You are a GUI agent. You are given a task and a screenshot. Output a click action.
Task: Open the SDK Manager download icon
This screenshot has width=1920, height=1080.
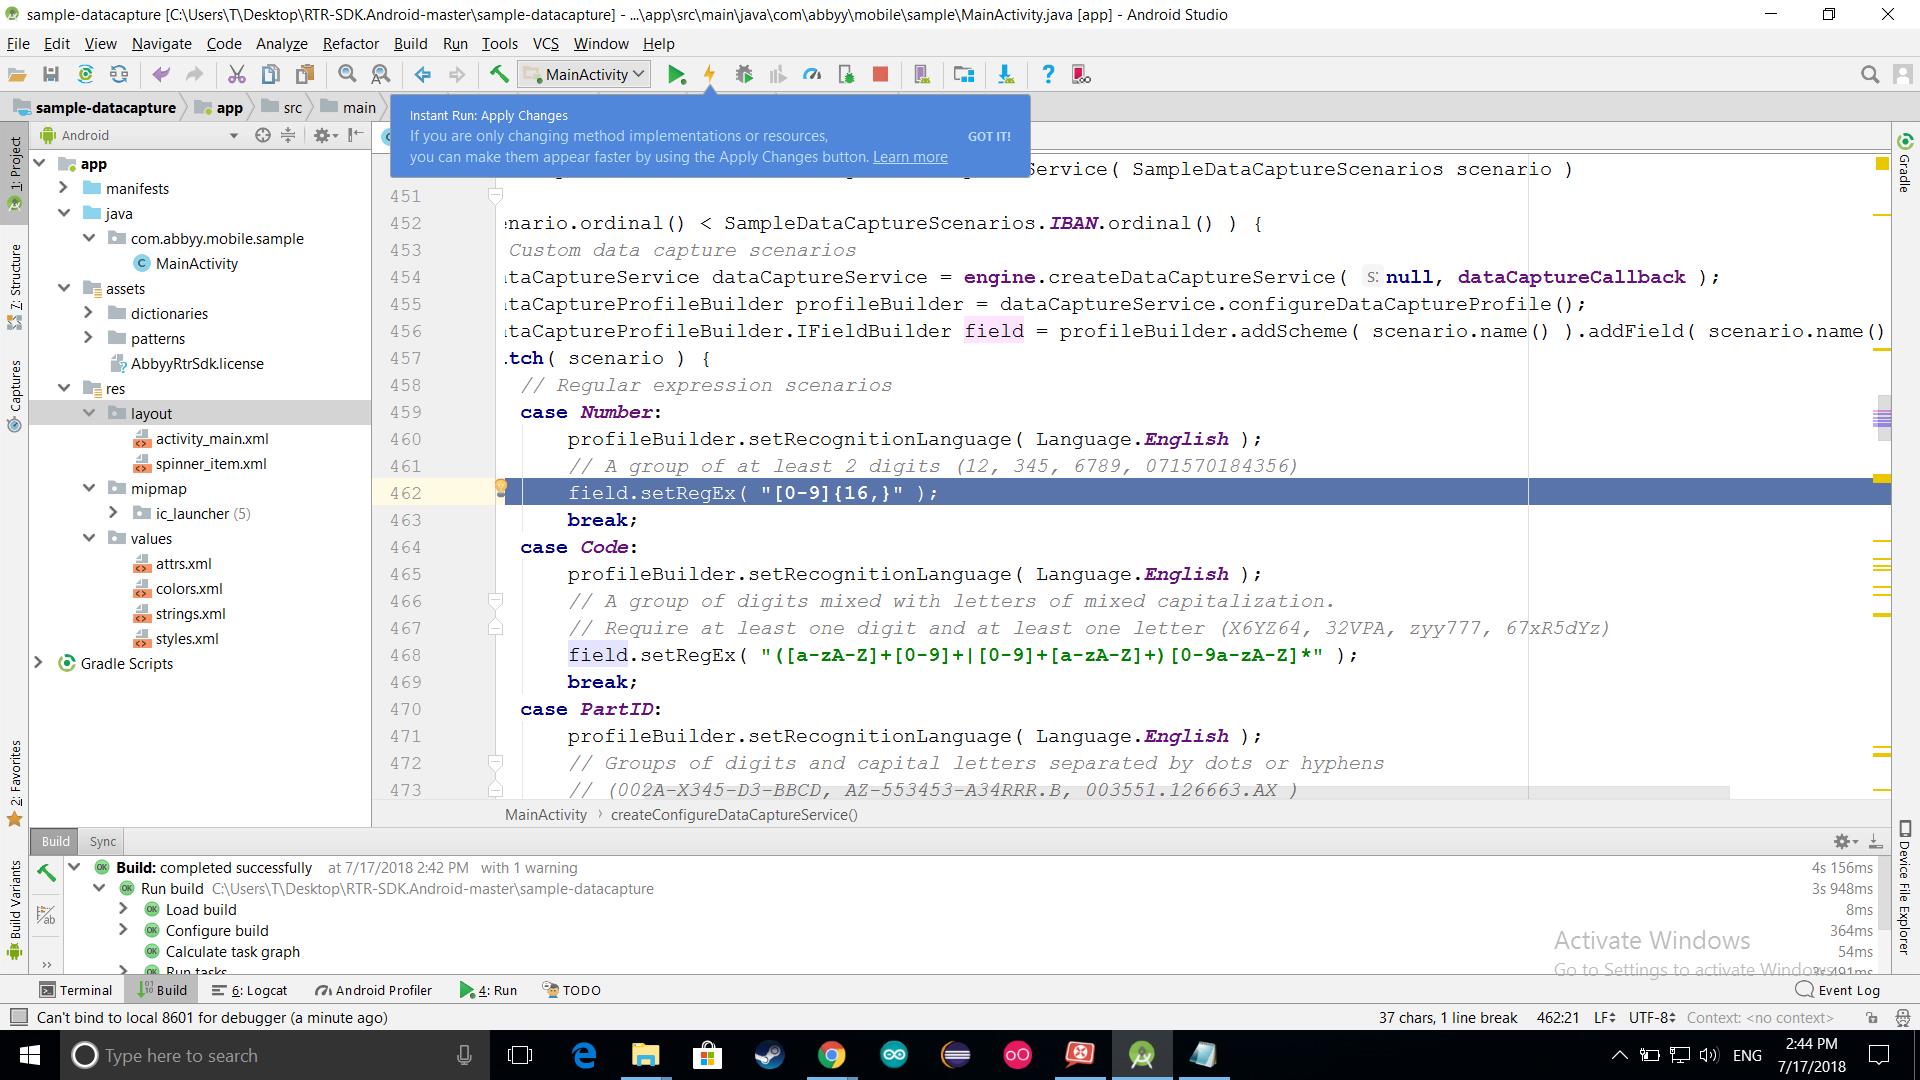pos(1006,75)
